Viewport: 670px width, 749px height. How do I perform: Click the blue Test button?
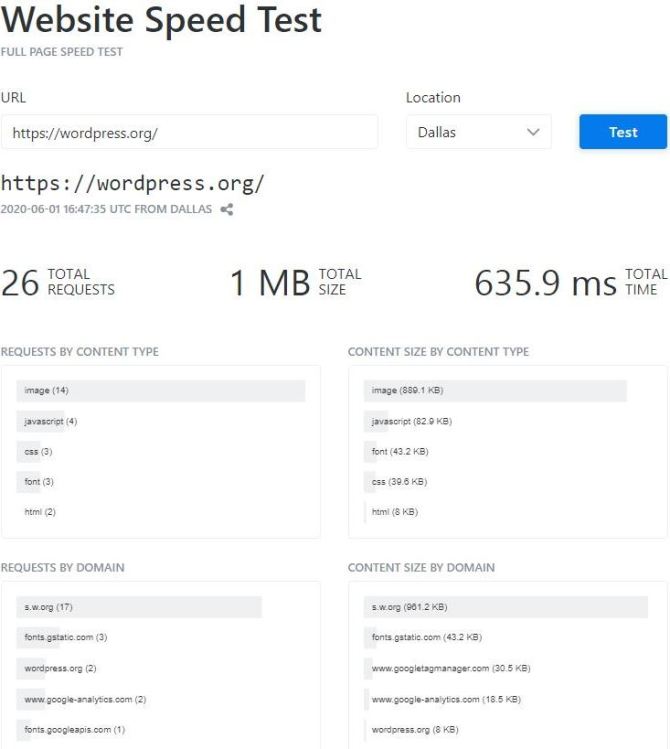coord(623,132)
